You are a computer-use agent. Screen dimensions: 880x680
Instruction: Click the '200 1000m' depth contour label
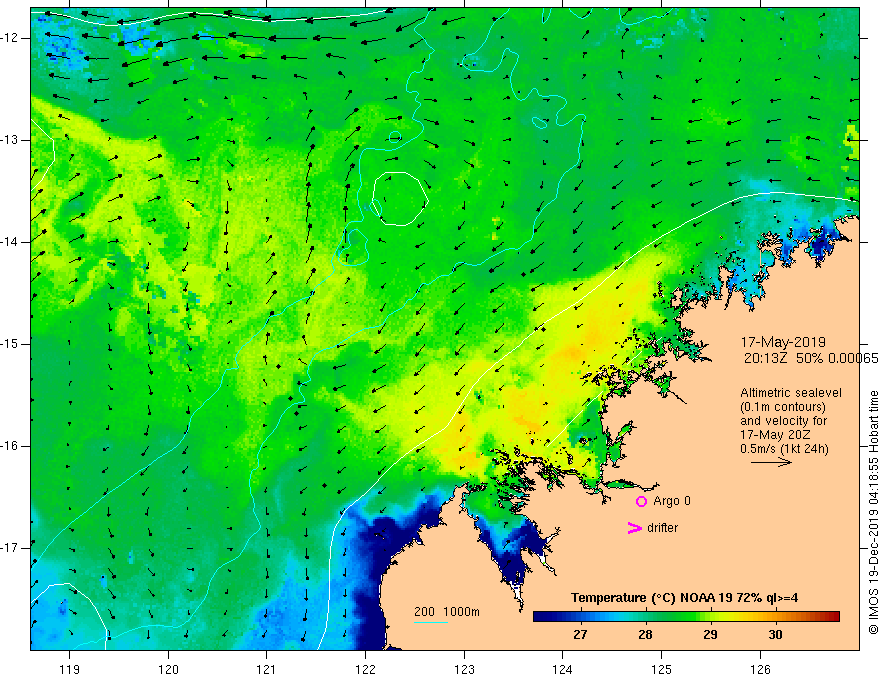tap(447, 612)
